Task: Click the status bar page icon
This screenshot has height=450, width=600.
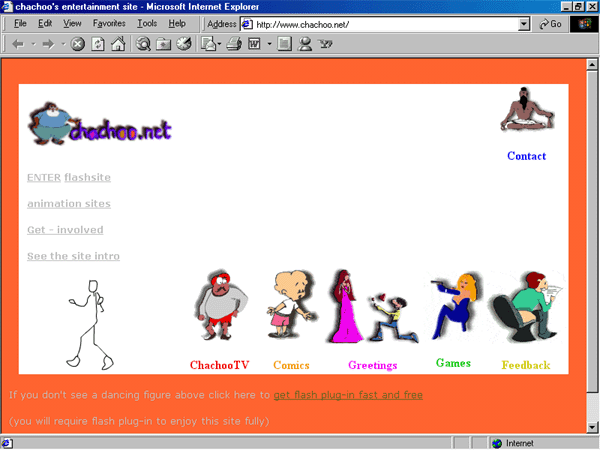Action: [7, 443]
